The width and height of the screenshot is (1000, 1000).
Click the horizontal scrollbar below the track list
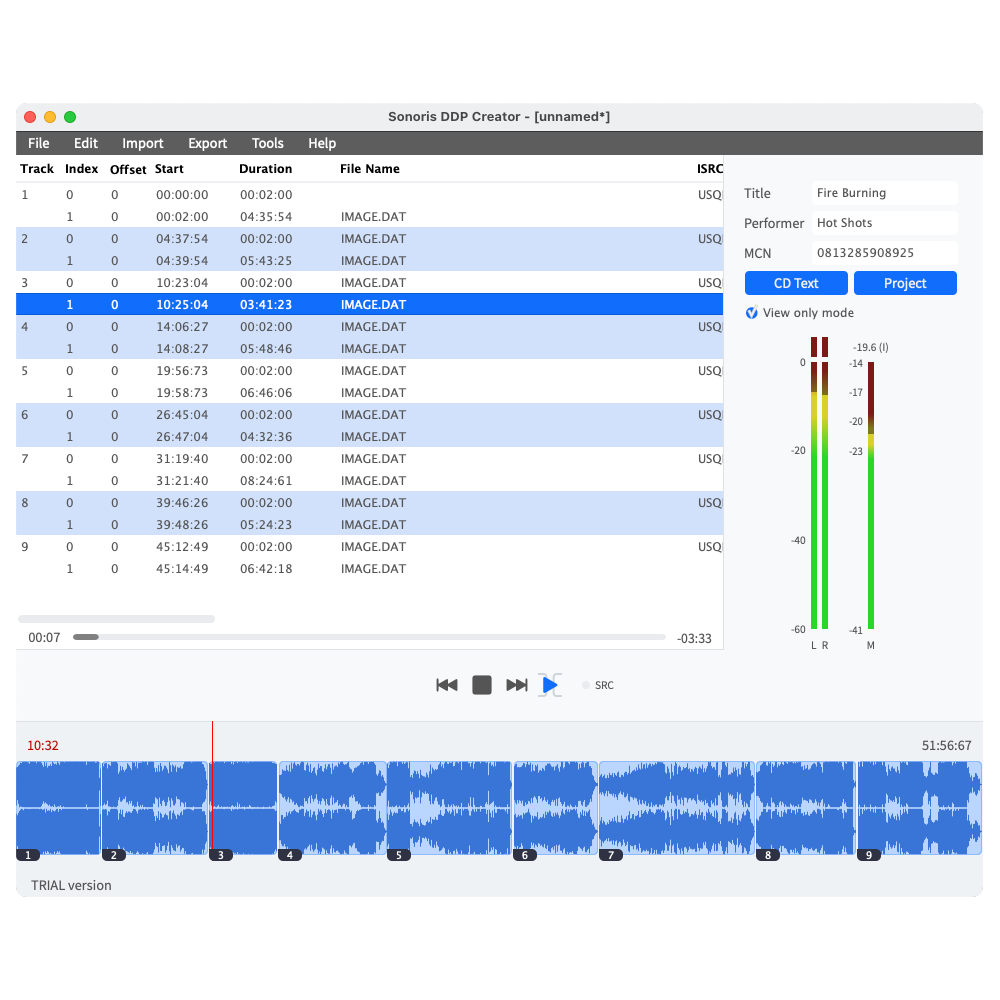115,618
